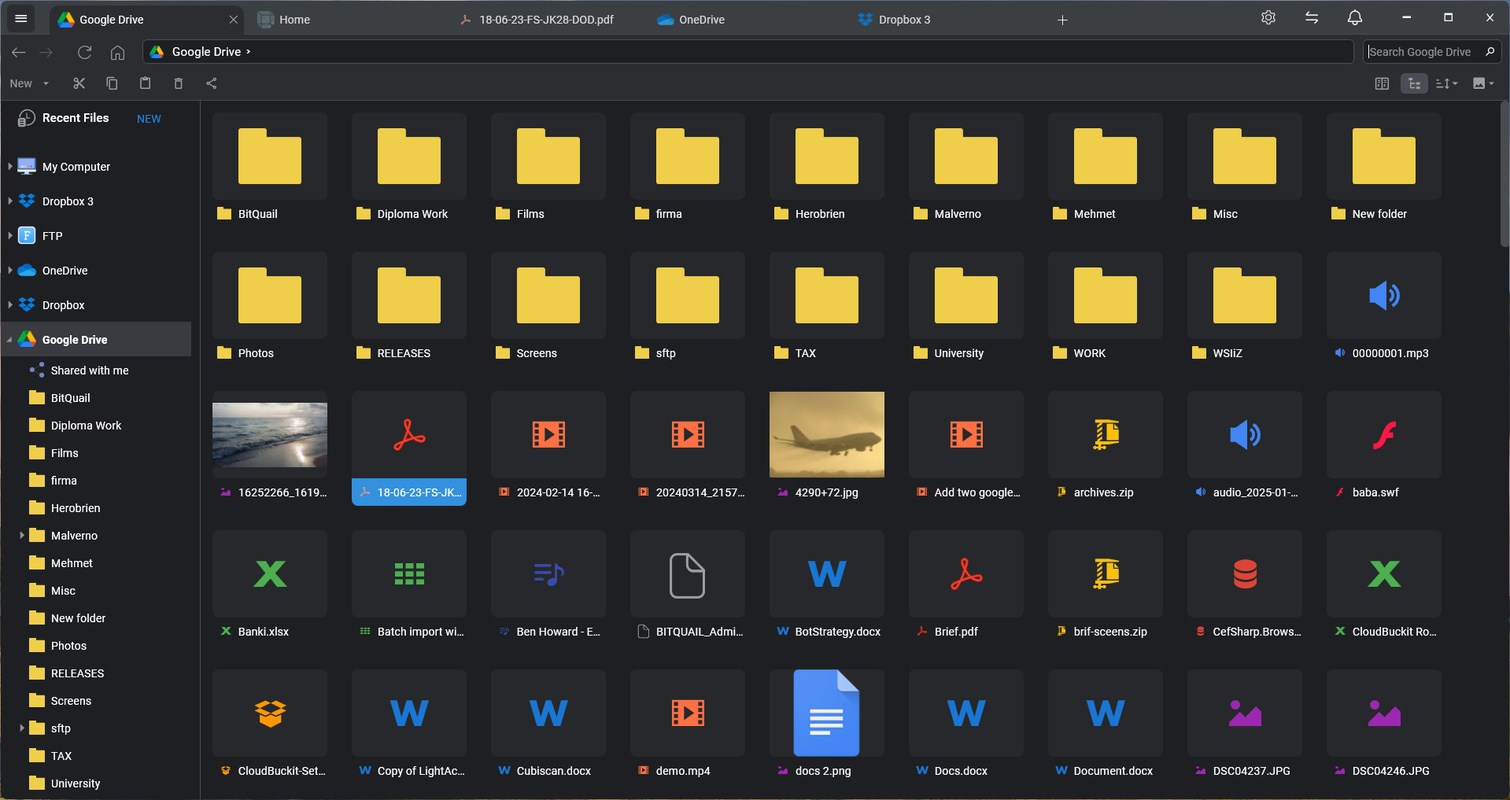Select Diploma Work in the sidebar tree
This screenshot has width=1510, height=800.
click(86, 425)
